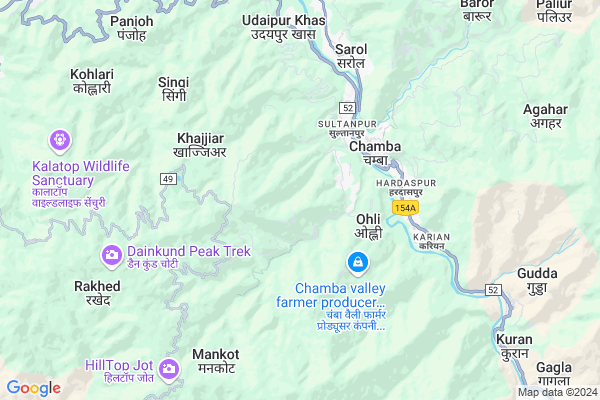Click the route 52 shield near Sarol
This screenshot has height=400, width=600.
(347, 108)
